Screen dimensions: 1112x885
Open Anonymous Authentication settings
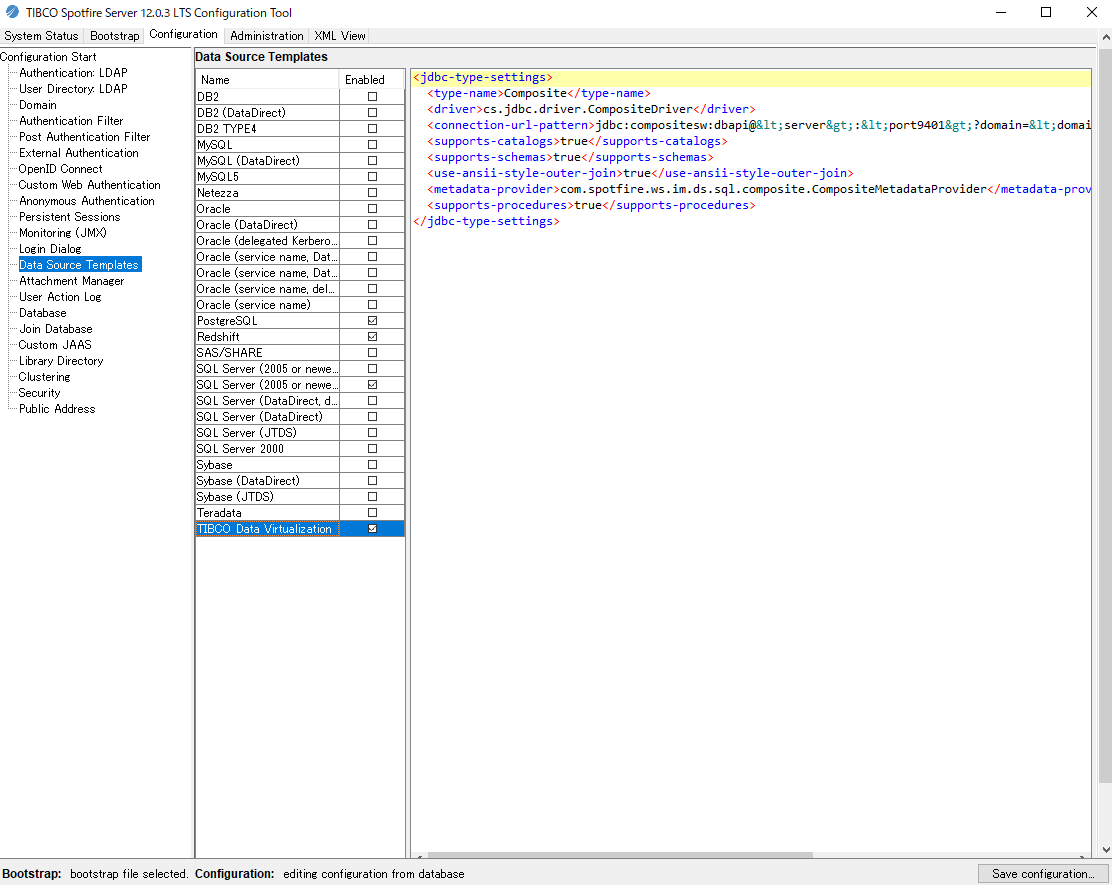[x=87, y=201]
